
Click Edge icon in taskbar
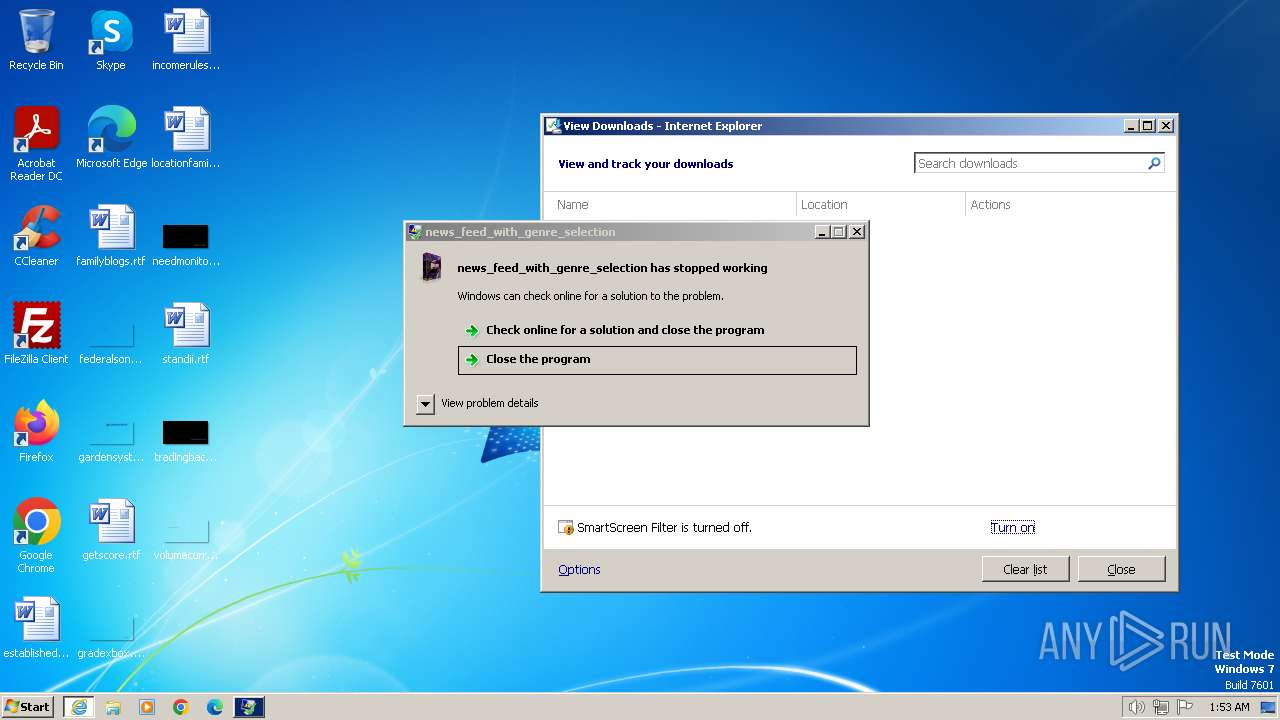pos(215,707)
